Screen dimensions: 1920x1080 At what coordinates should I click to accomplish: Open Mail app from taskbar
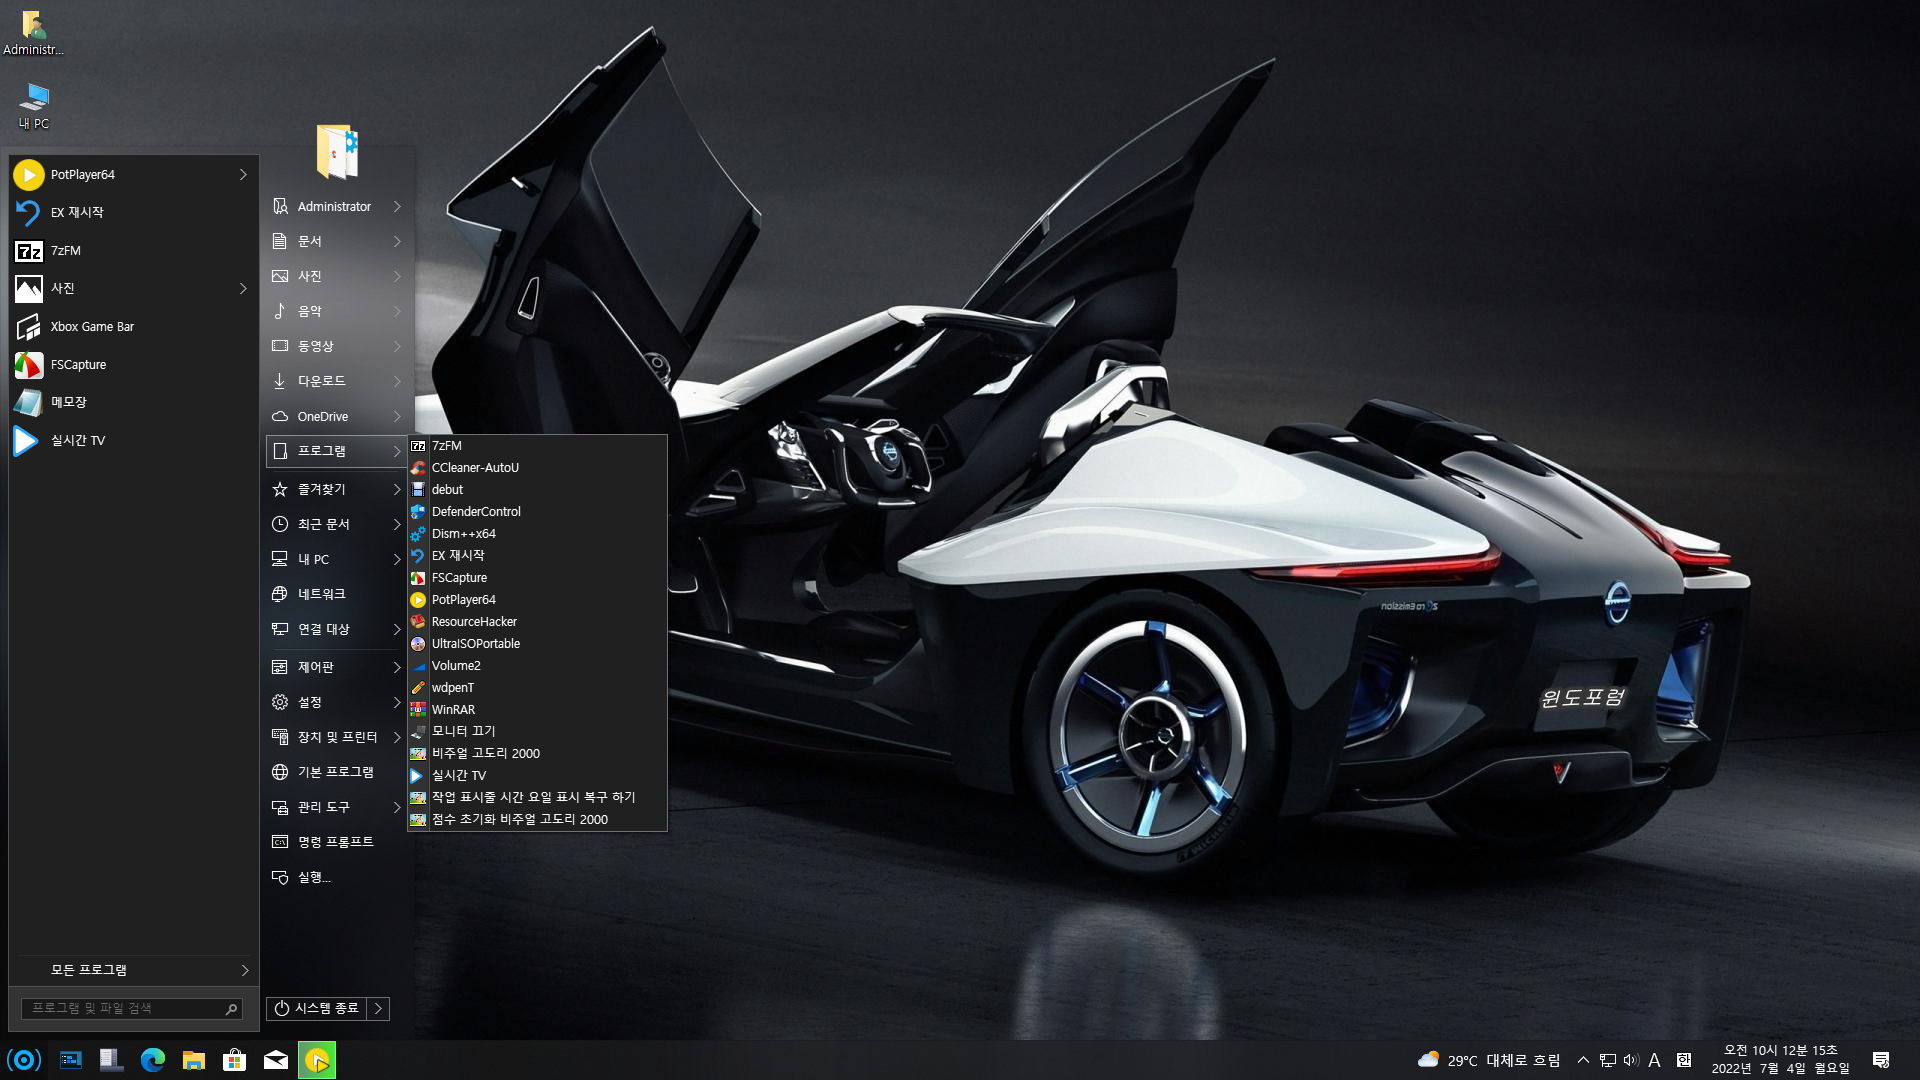276,1060
